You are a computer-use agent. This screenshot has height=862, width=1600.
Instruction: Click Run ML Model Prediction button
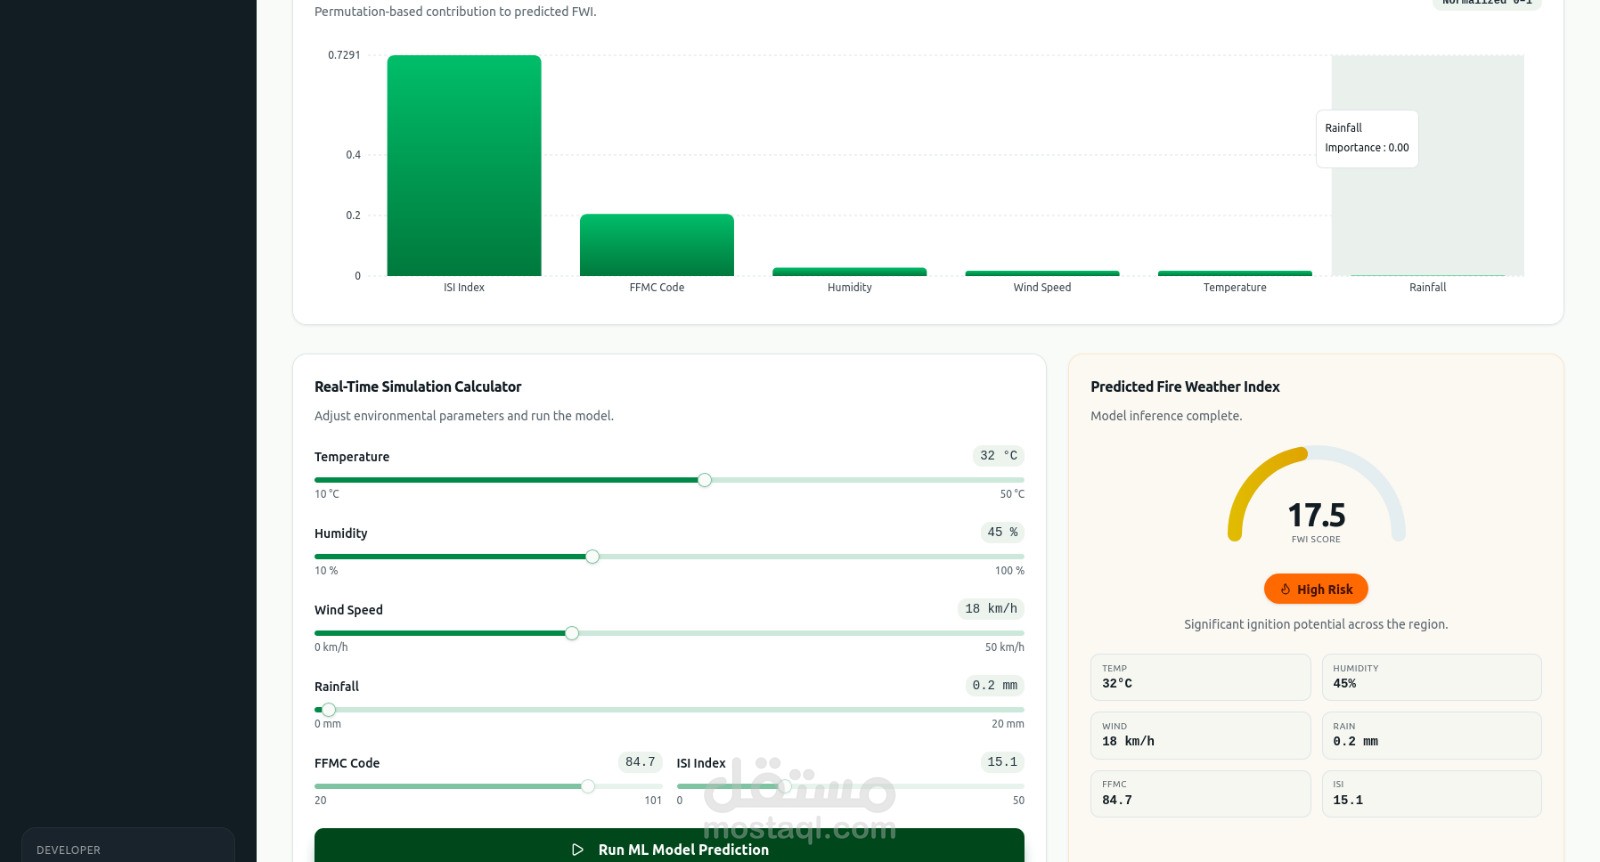point(669,845)
